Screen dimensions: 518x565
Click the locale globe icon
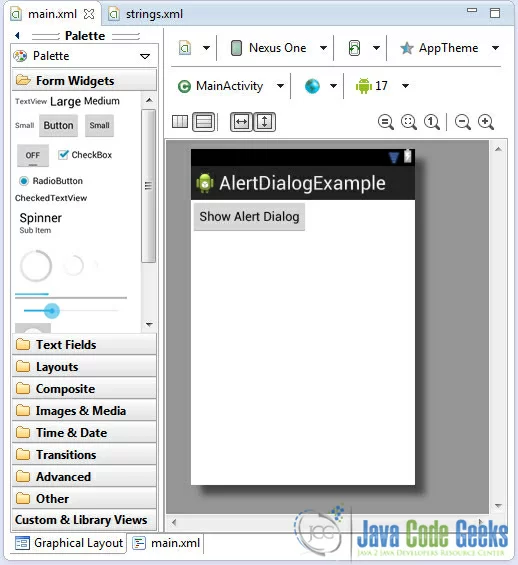point(312,86)
